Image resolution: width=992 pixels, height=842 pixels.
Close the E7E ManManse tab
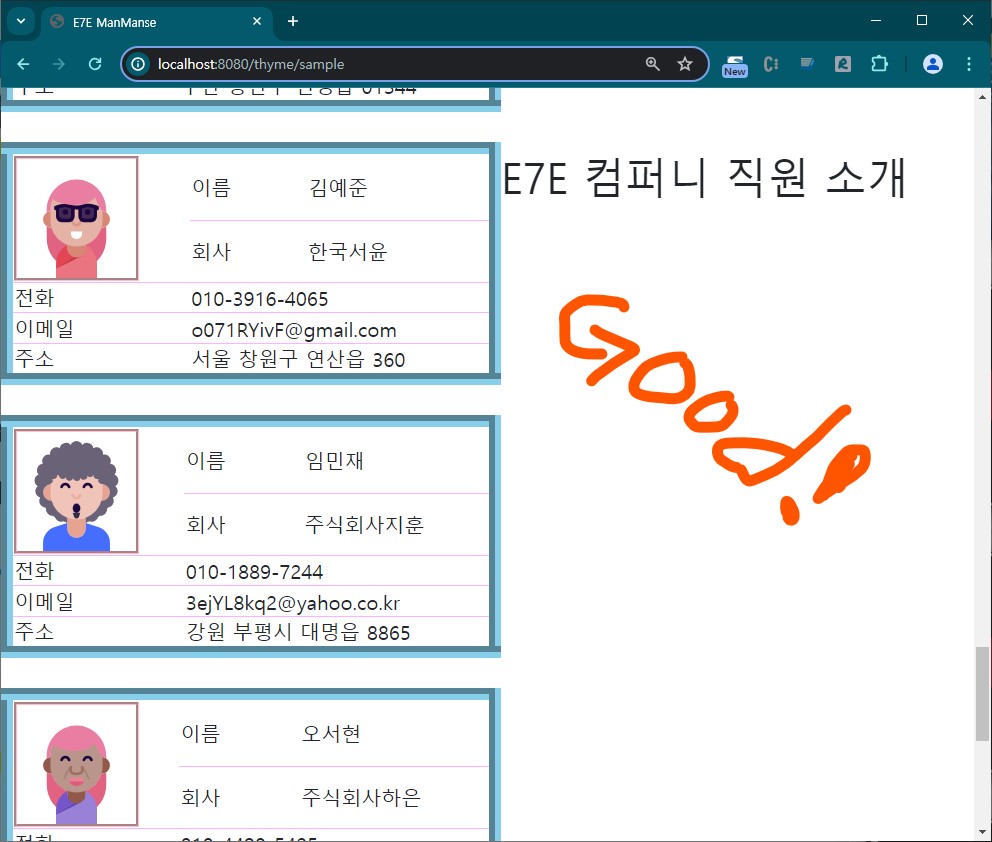(257, 22)
